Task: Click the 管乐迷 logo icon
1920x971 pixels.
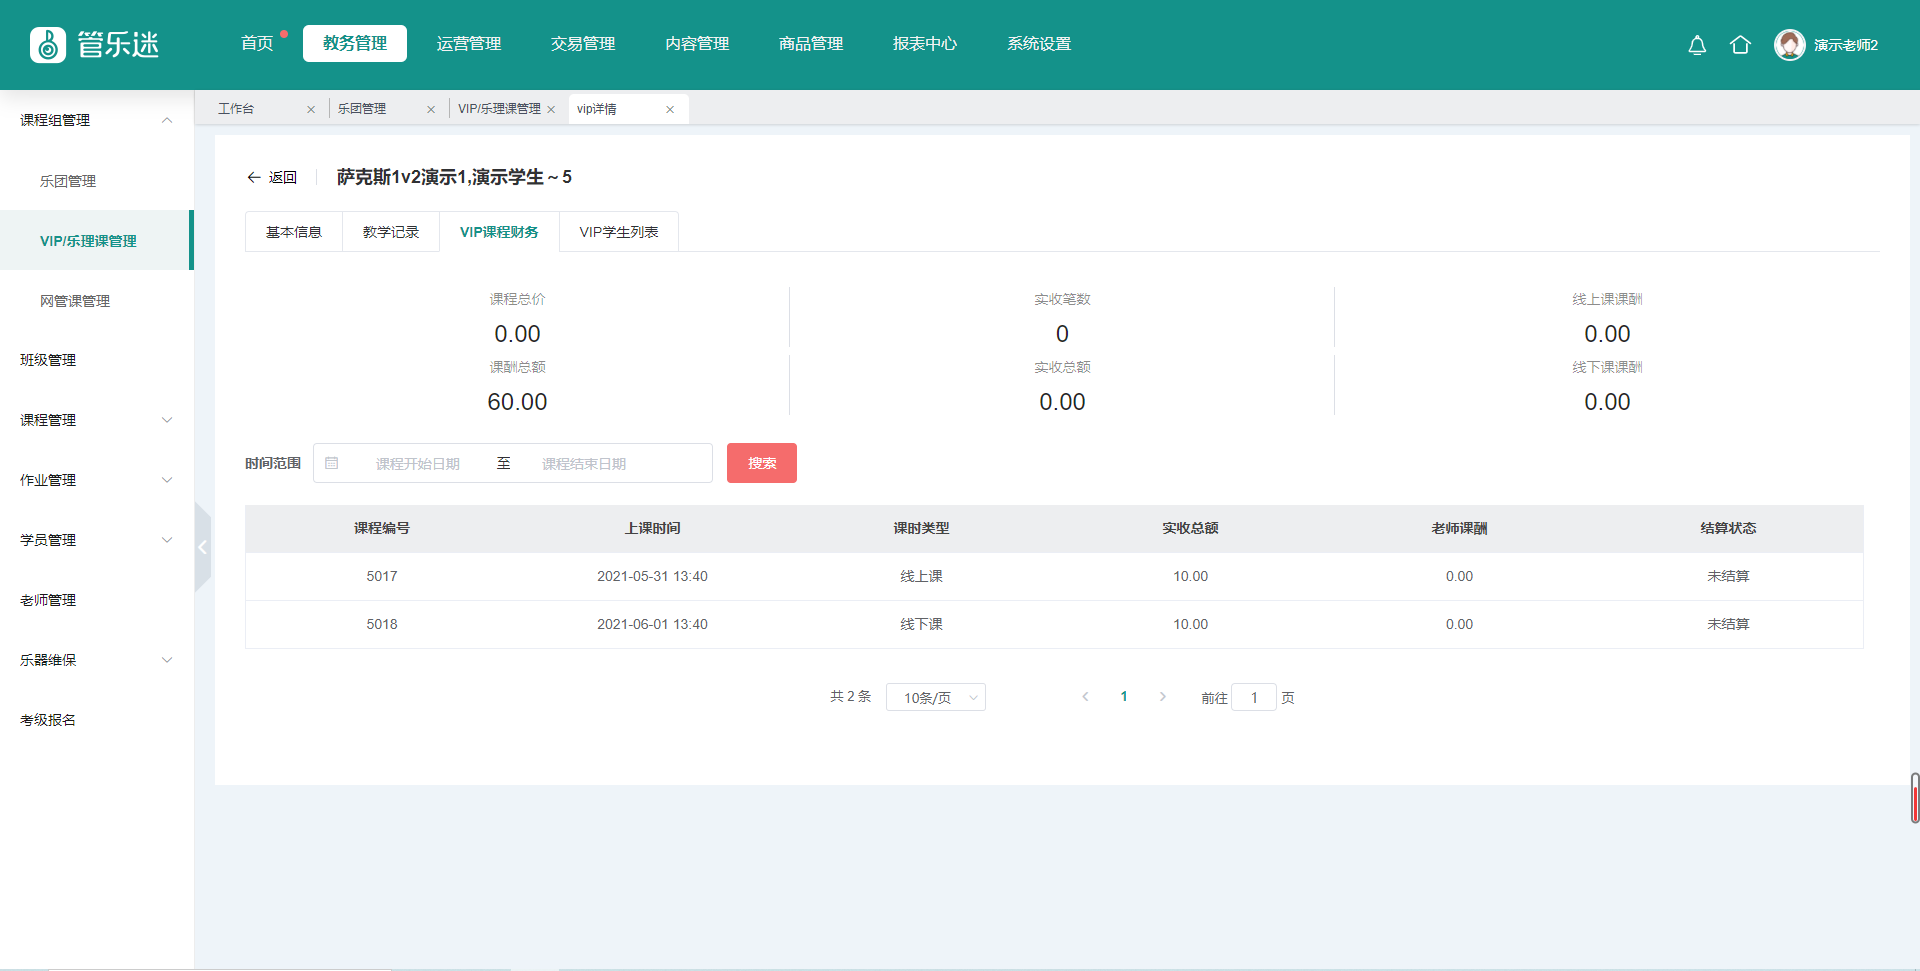Action: [x=48, y=45]
